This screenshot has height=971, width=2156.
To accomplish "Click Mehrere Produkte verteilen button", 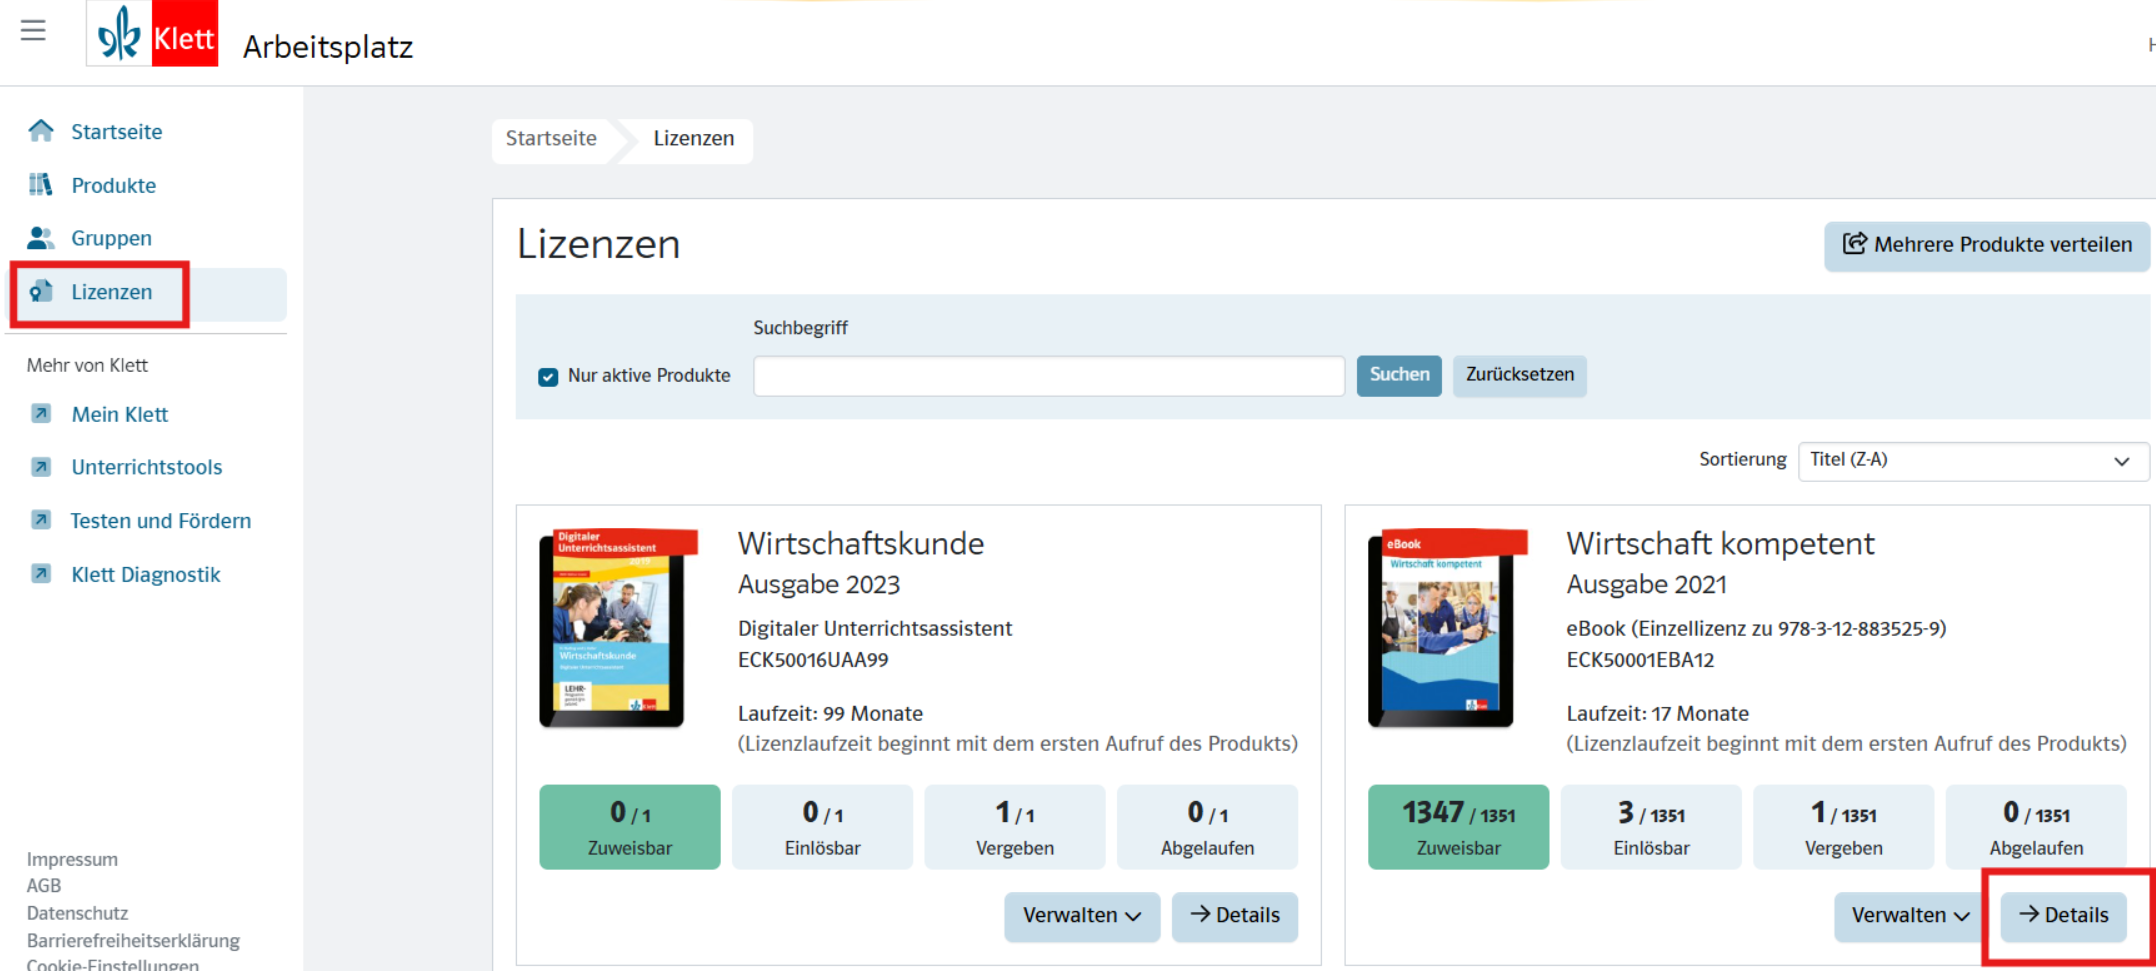I will pyautogui.click(x=1986, y=245).
